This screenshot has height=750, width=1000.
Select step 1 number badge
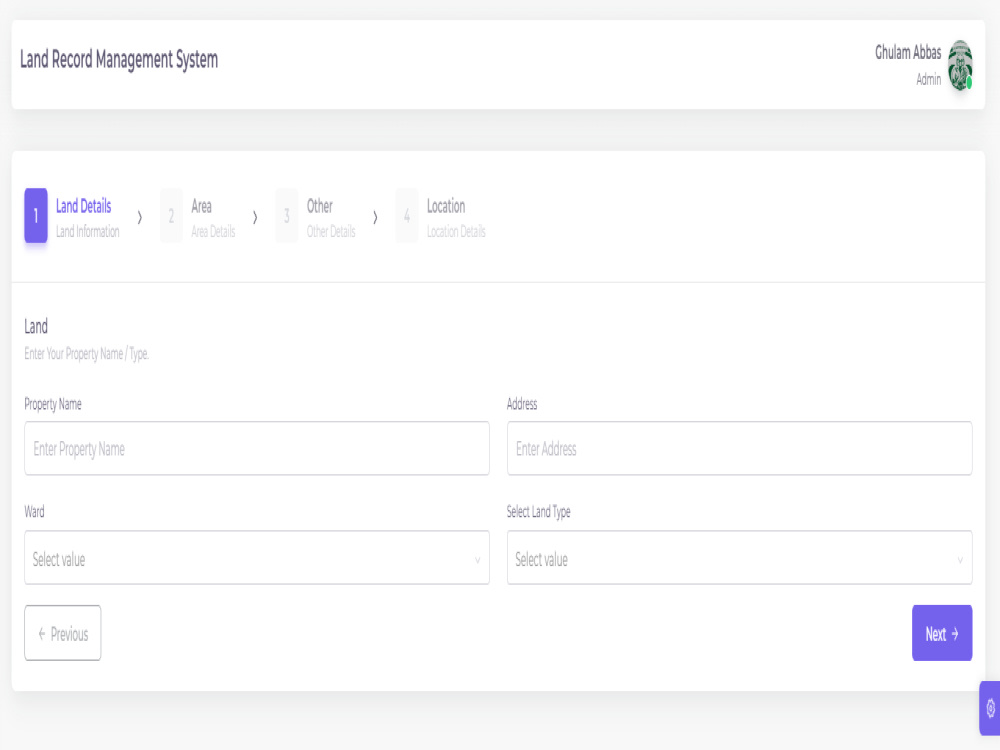pyautogui.click(x=36, y=216)
